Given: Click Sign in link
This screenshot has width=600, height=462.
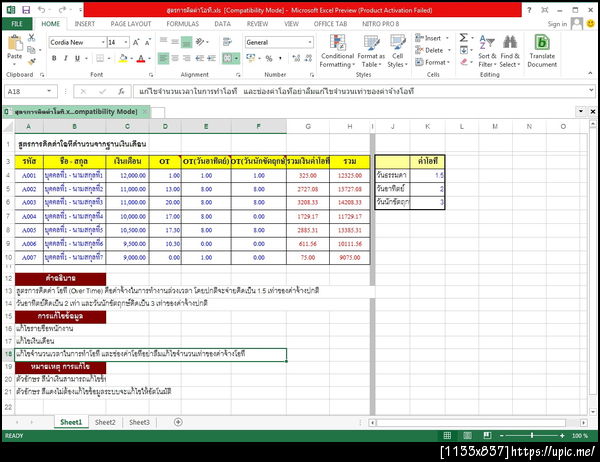Looking at the screenshot, I should click(x=557, y=24).
